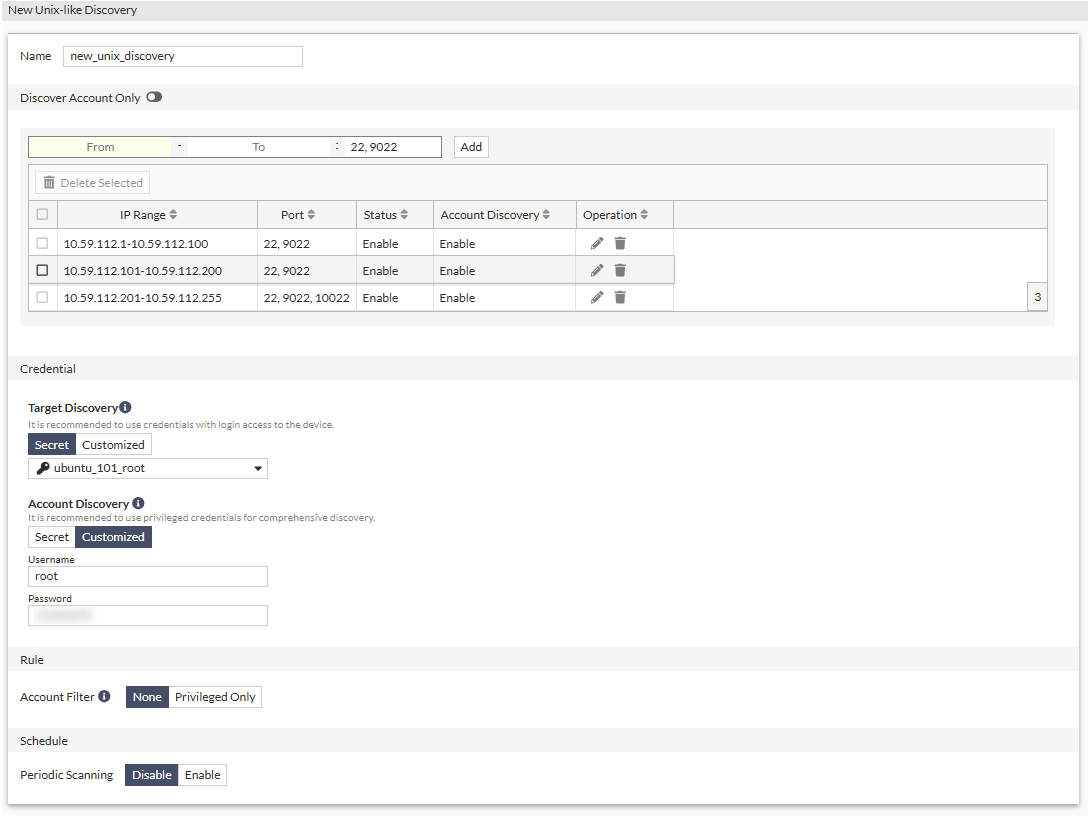The height and width of the screenshot is (817, 1088).
Task: Click the Password input field
Action: coord(148,616)
